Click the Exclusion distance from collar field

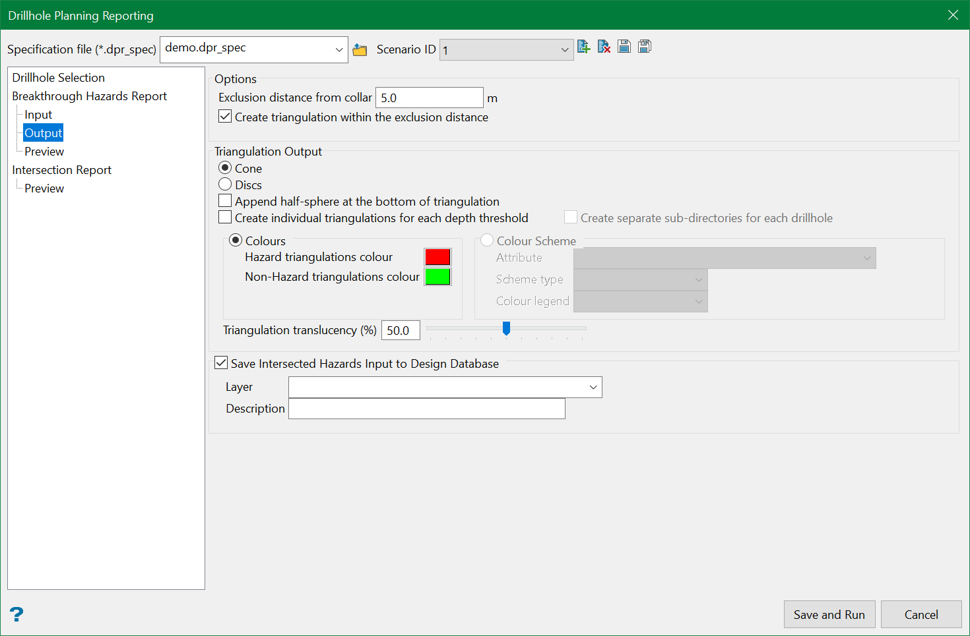pyautogui.click(x=429, y=98)
